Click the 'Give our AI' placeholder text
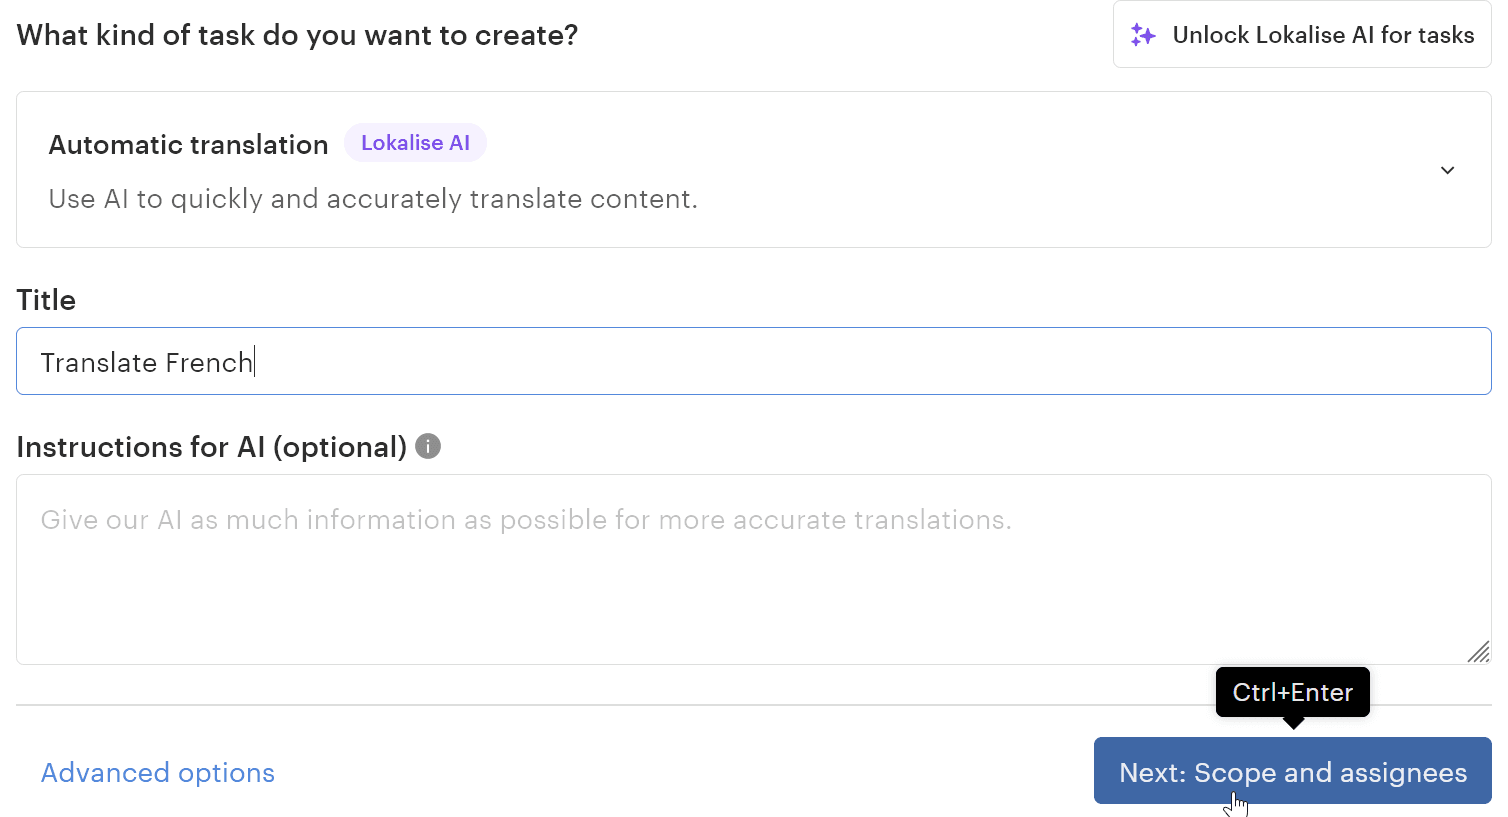 click(x=525, y=520)
